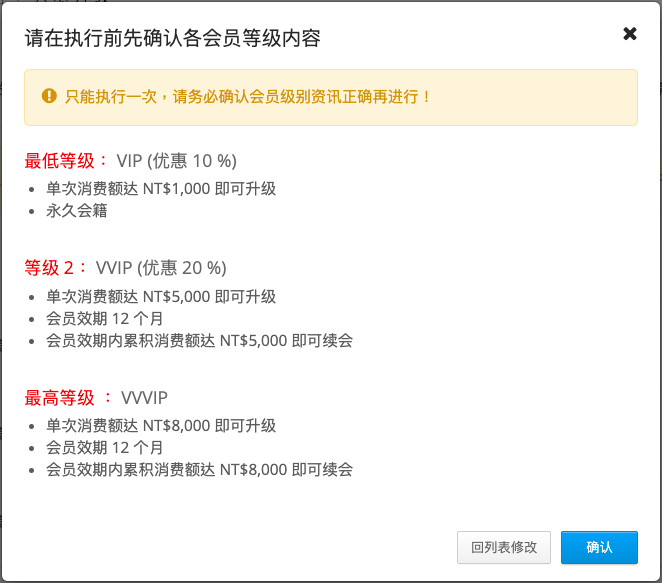Viewport: 662px width, 583px height.
Task: Click the VVVIP level name
Action: [x=144, y=398]
